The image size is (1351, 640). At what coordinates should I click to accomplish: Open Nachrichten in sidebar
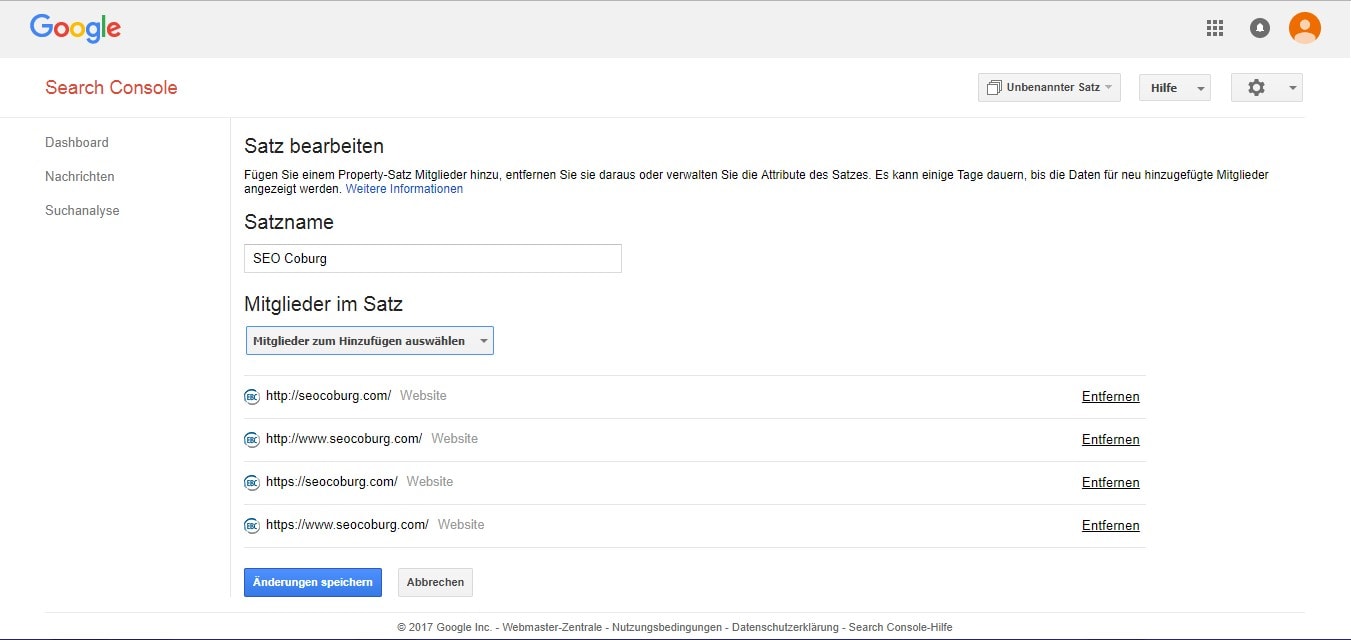coord(80,176)
